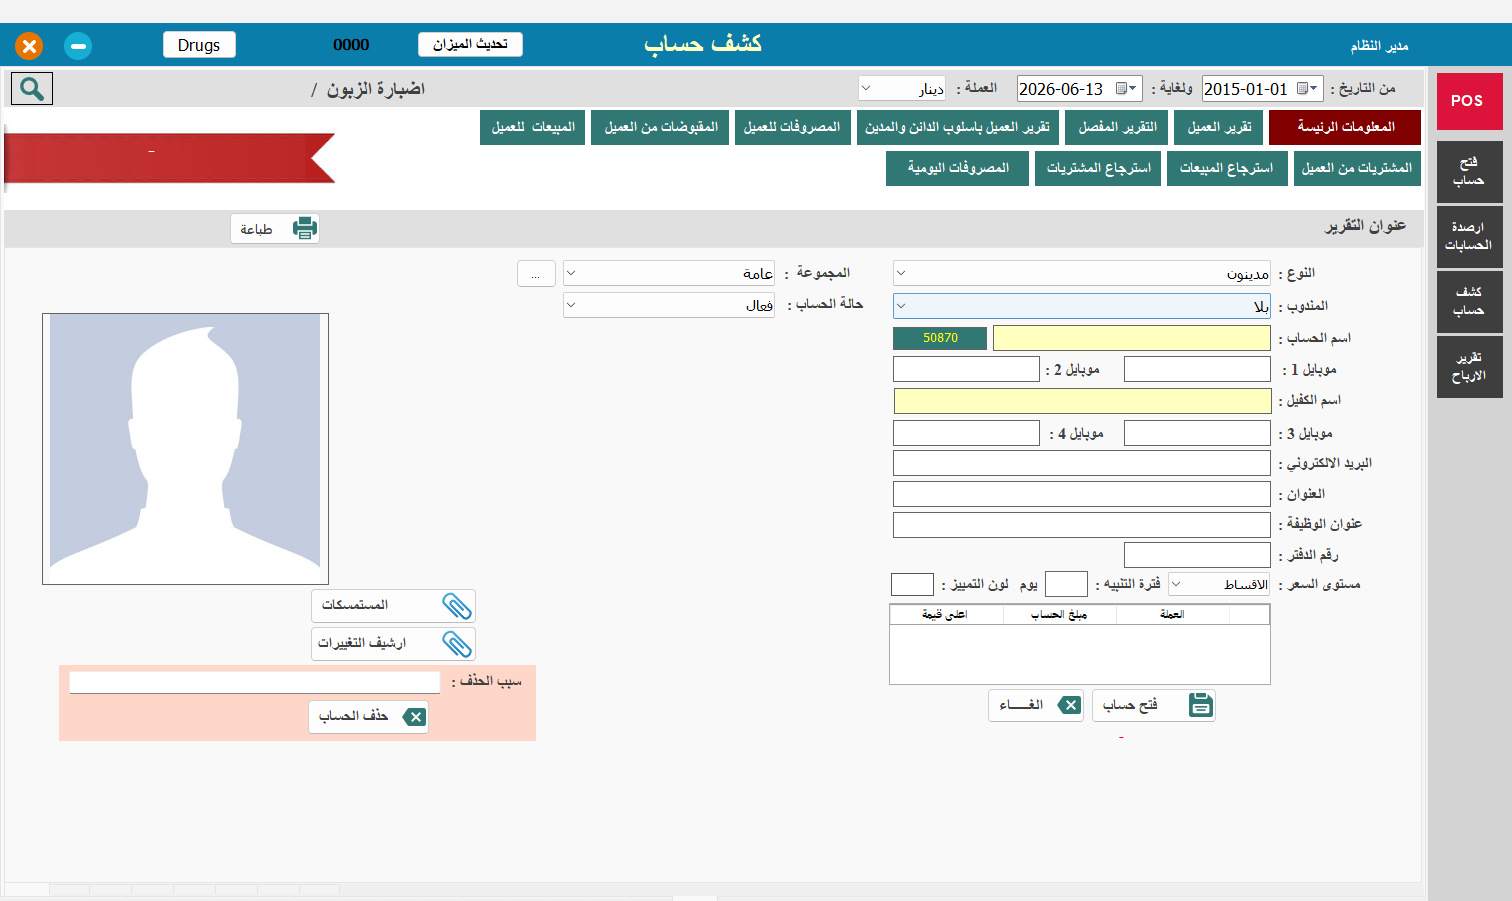Click the magnifier search icon
The height and width of the screenshot is (901, 1512).
(32, 89)
